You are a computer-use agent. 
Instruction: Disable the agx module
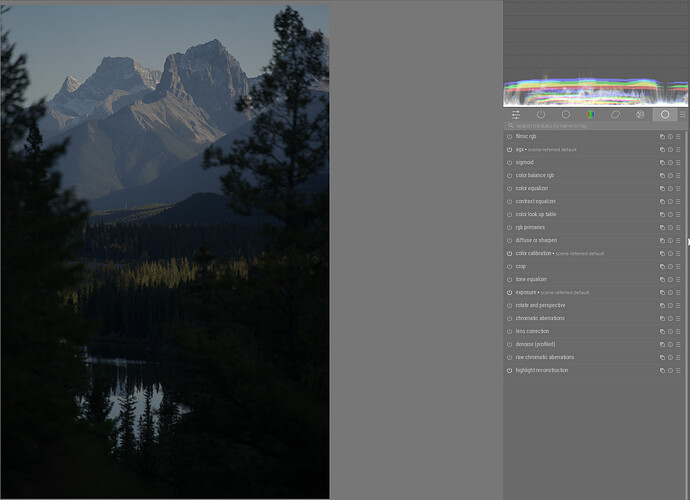[510, 150]
